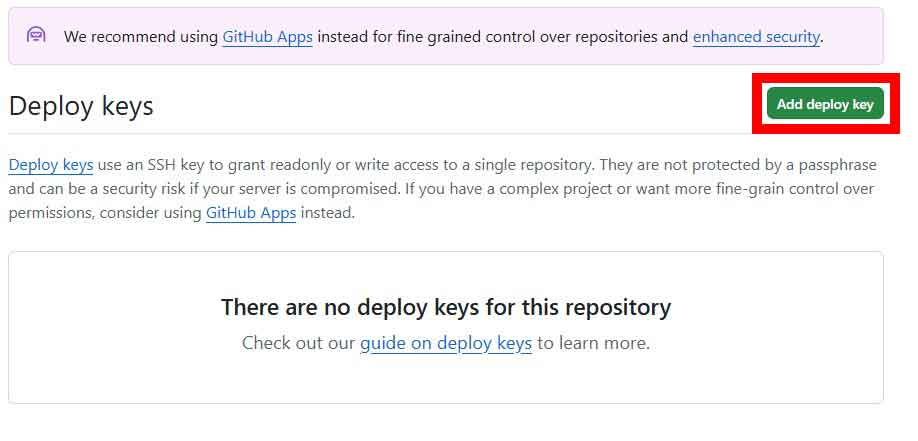
Task: Click the 'to learn more.' text
Action: [593, 343]
